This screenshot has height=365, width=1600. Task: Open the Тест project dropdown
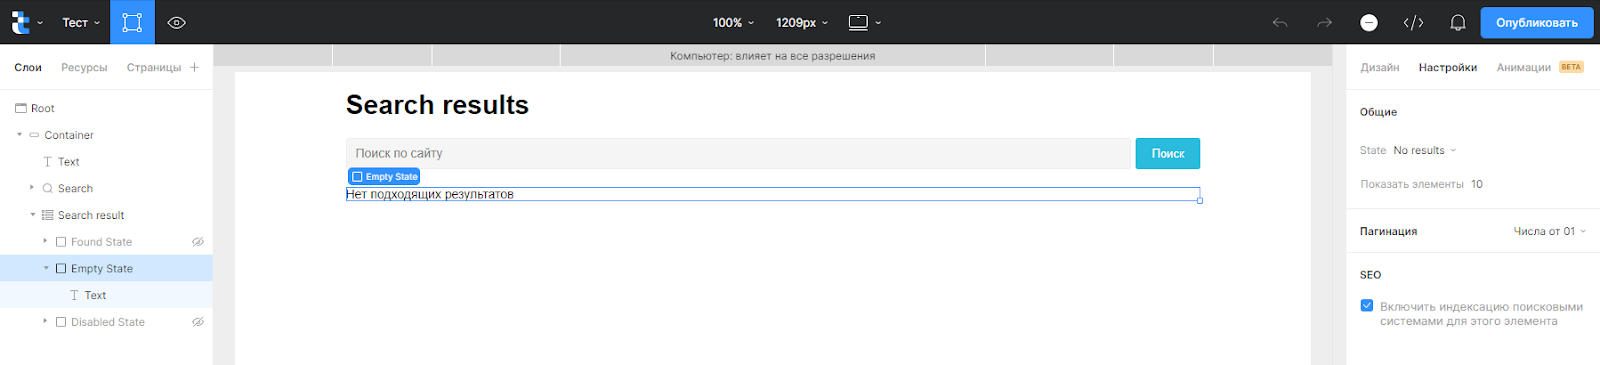click(81, 22)
